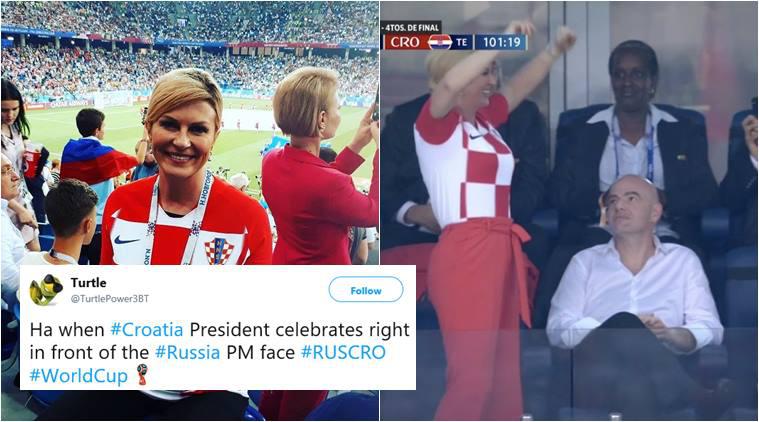This screenshot has width=759, height=422.
Task: Click the Croatia crest on the red jersey
Action: pyautogui.click(x=219, y=251)
